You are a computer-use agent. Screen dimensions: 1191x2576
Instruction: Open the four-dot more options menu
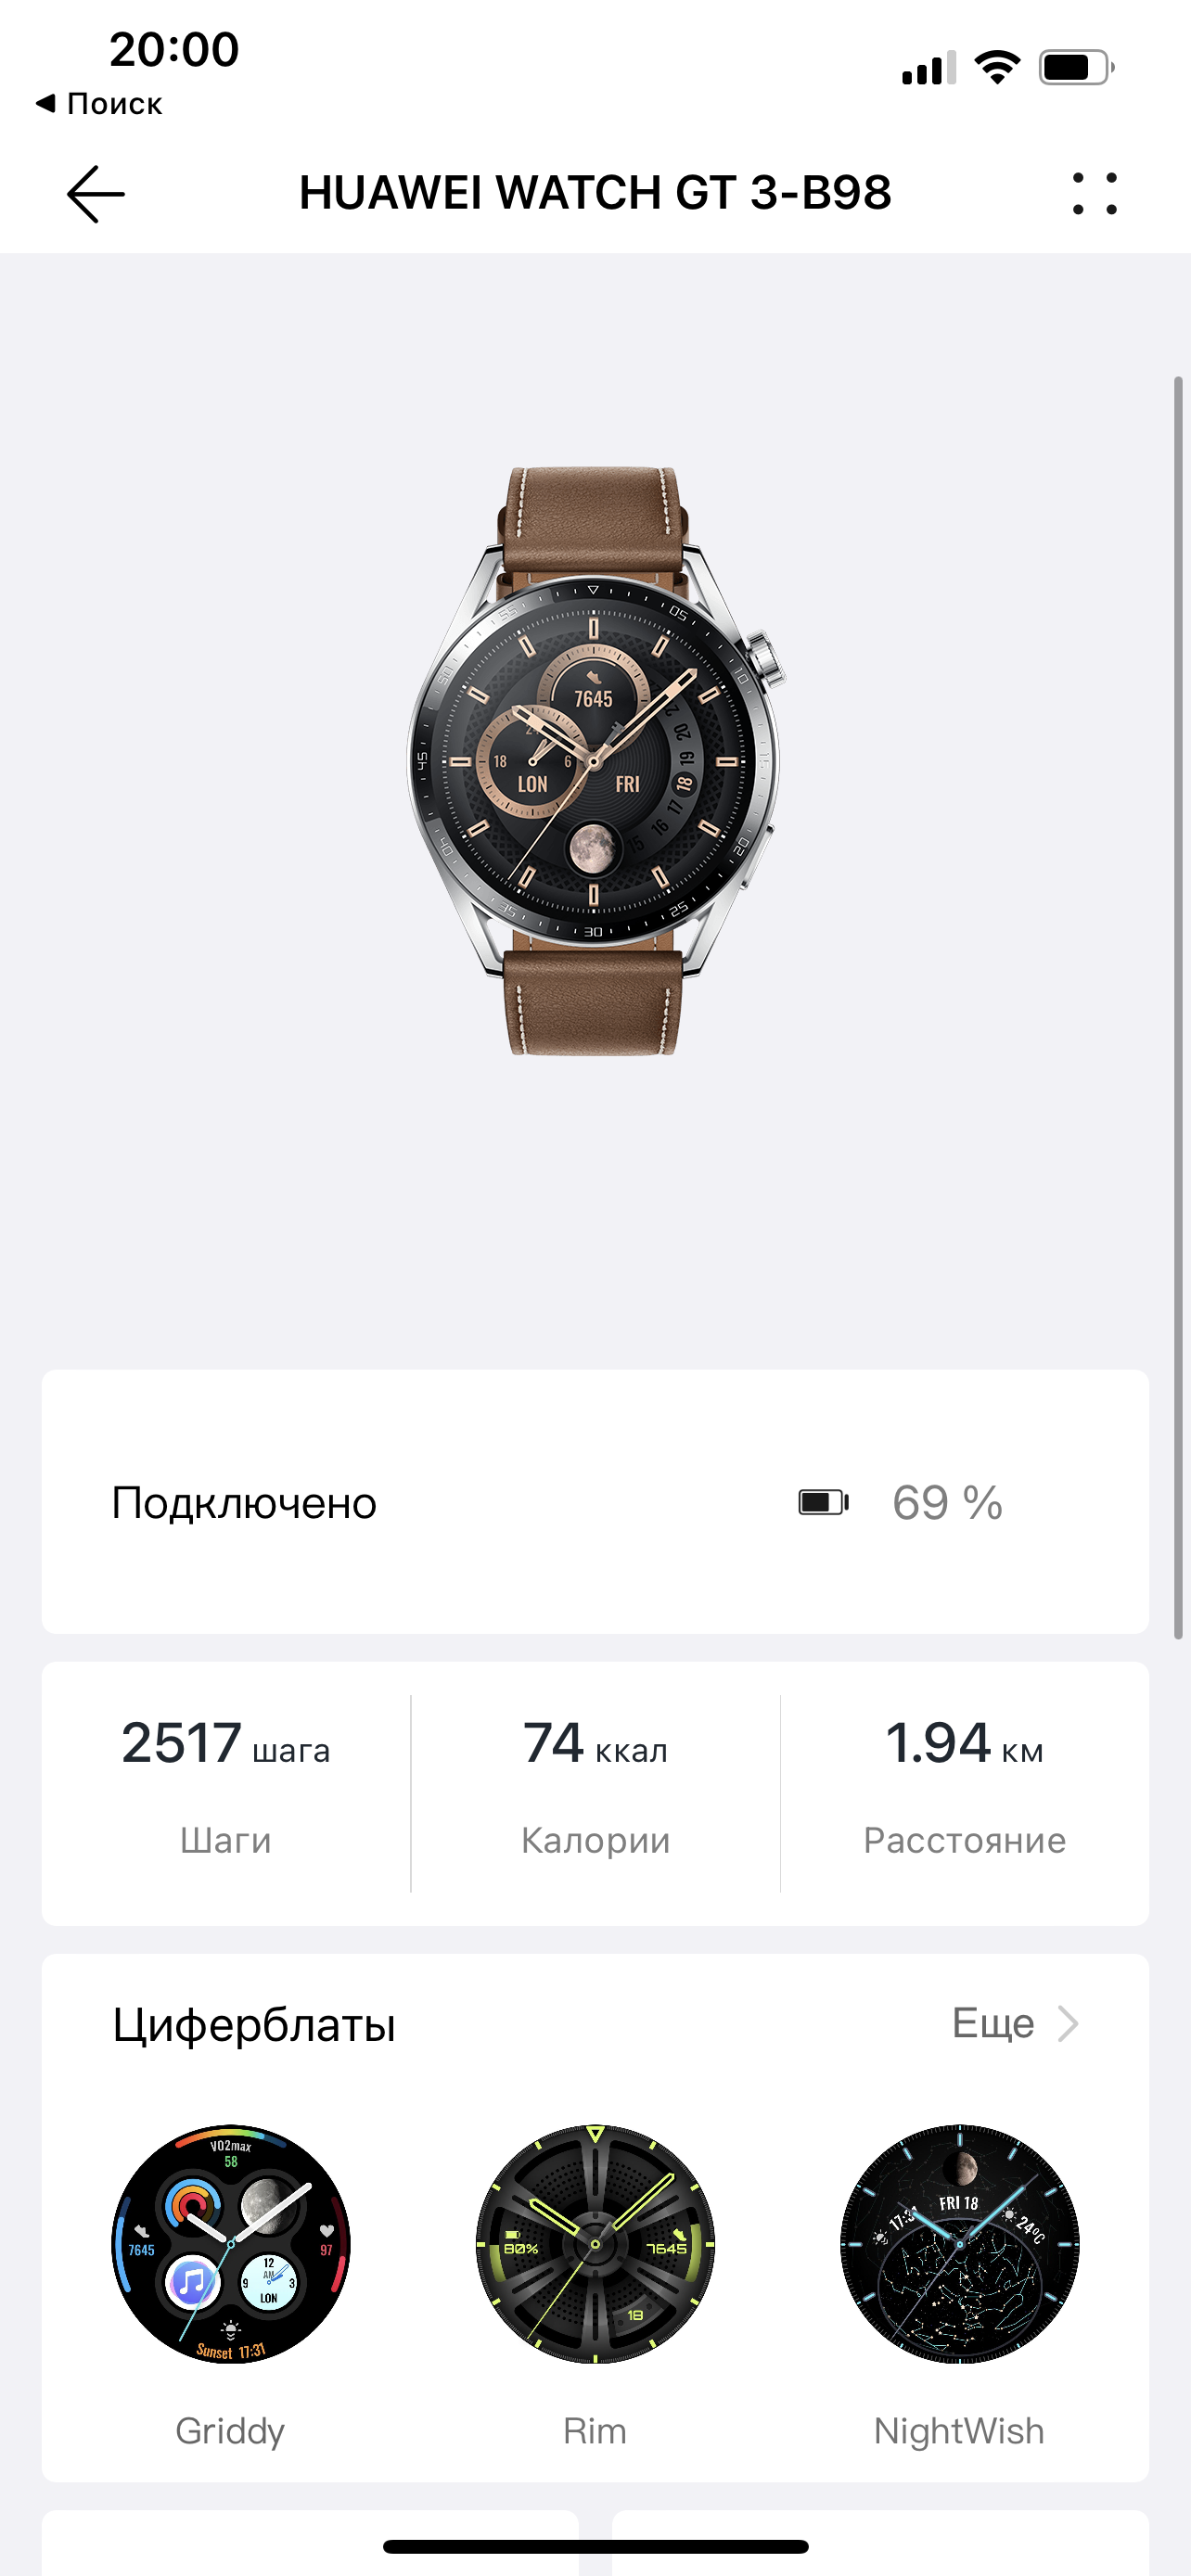tap(1095, 194)
